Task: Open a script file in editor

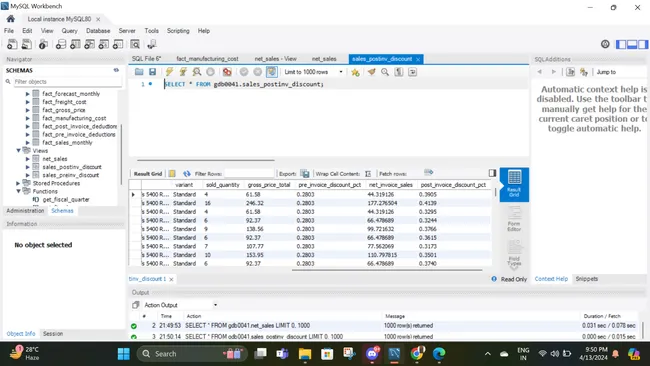Action: tap(139, 72)
